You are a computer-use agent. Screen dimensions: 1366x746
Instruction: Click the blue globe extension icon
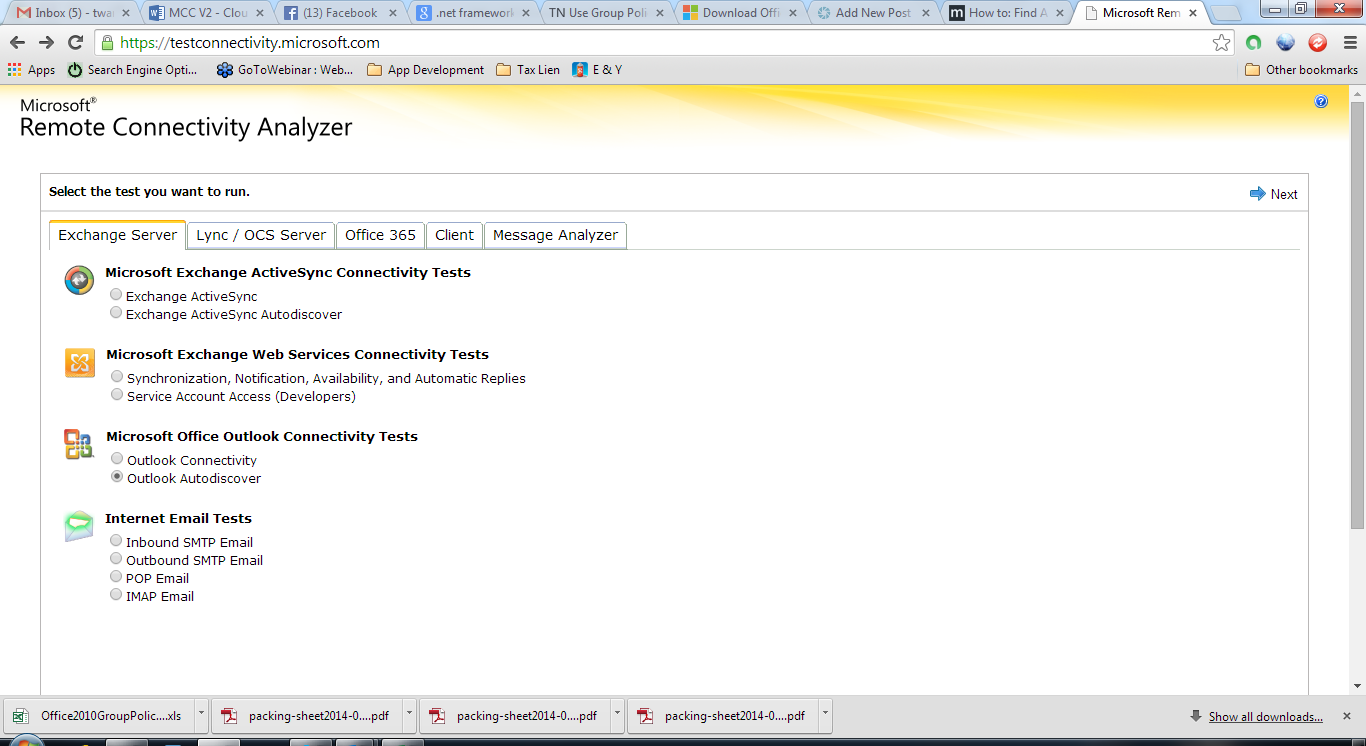(x=1286, y=43)
